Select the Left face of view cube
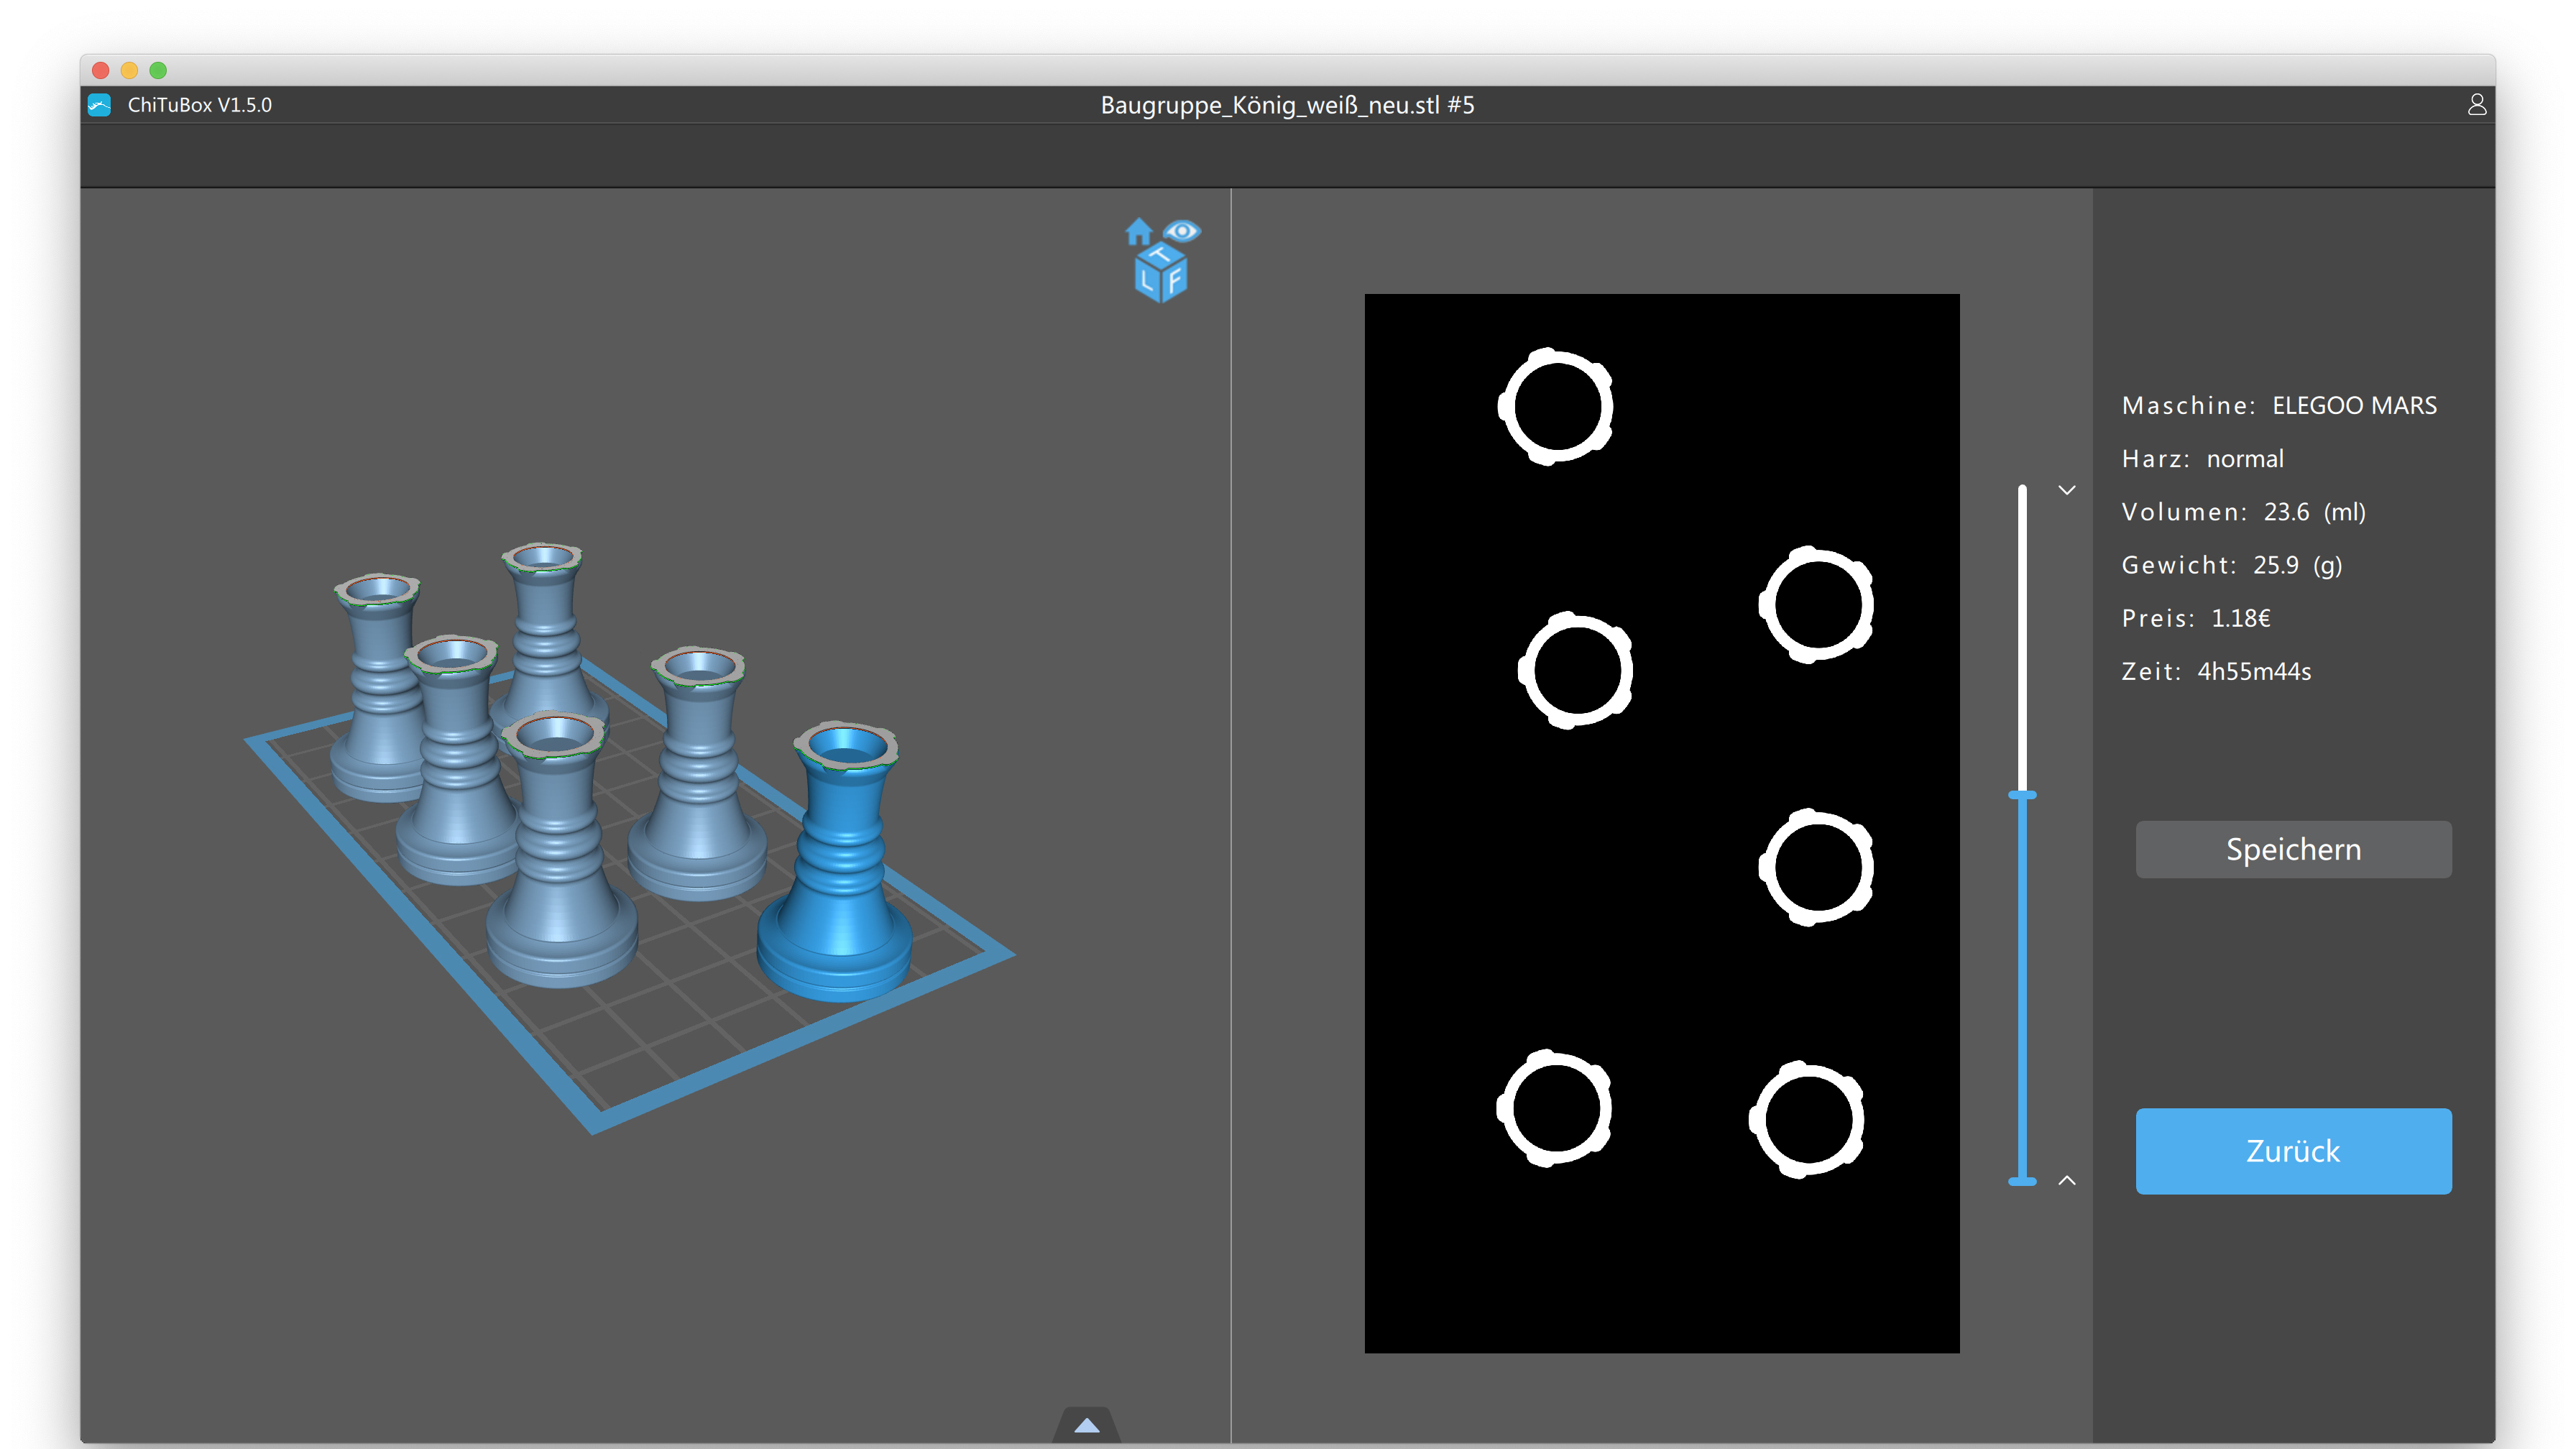This screenshot has height=1449, width=2576. point(1147,282)
